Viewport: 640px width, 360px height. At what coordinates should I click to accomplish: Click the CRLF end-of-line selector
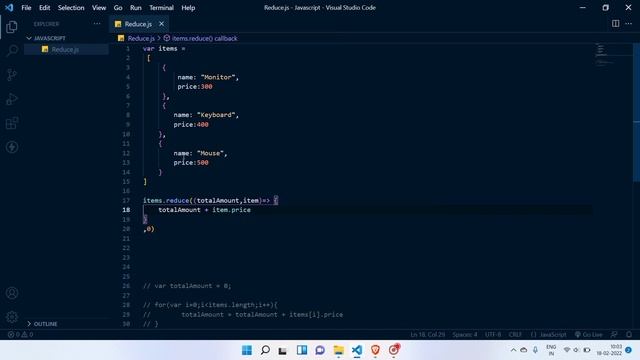(515, 334)
